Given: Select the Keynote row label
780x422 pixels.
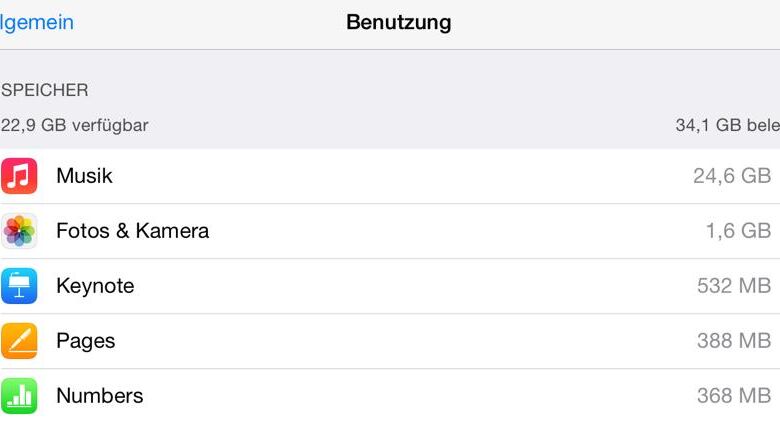Looking at the screenshot, I should [x=95, y=286].
